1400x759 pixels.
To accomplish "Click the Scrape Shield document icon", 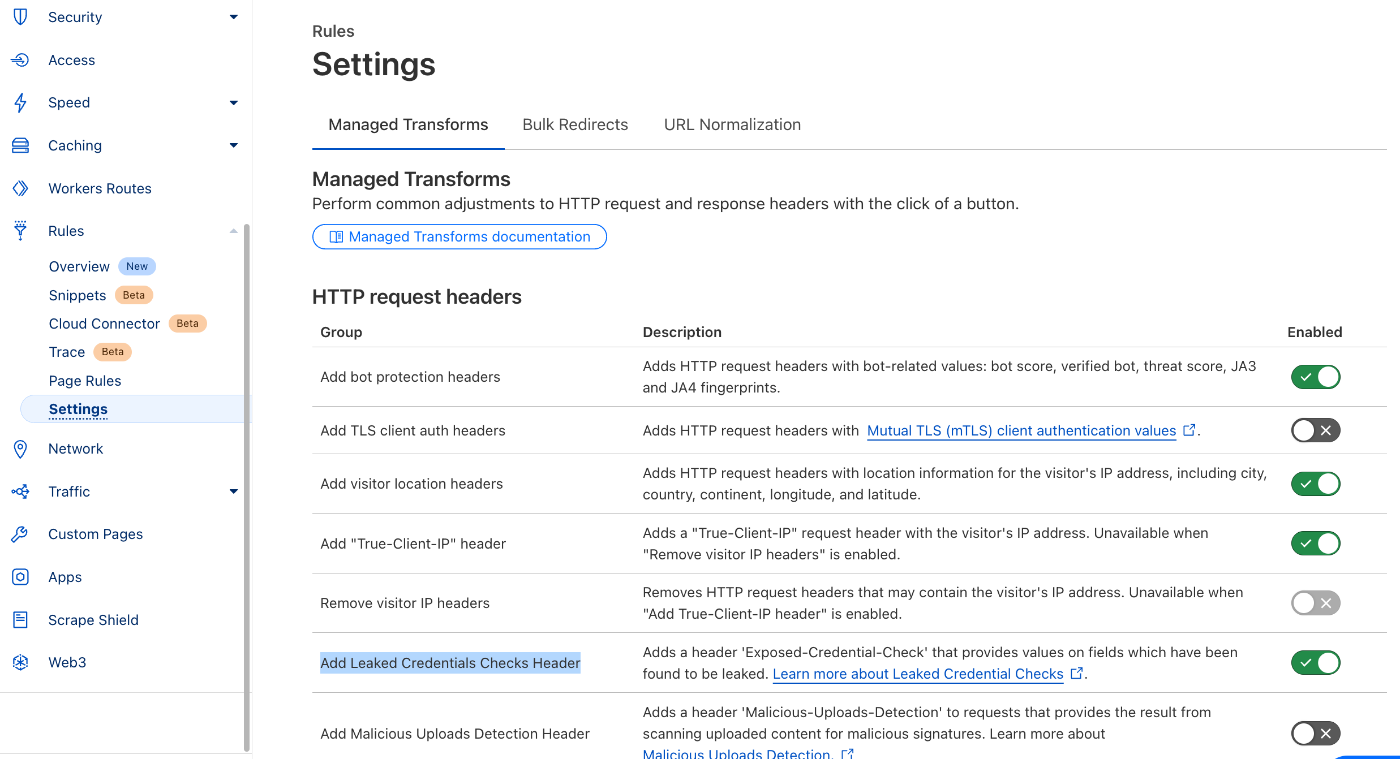I will [x=20, y=620].
